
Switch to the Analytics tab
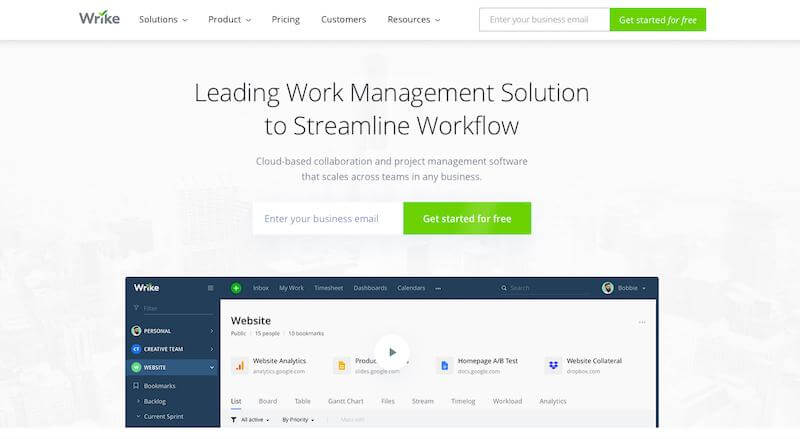click(x=553, y=401)
